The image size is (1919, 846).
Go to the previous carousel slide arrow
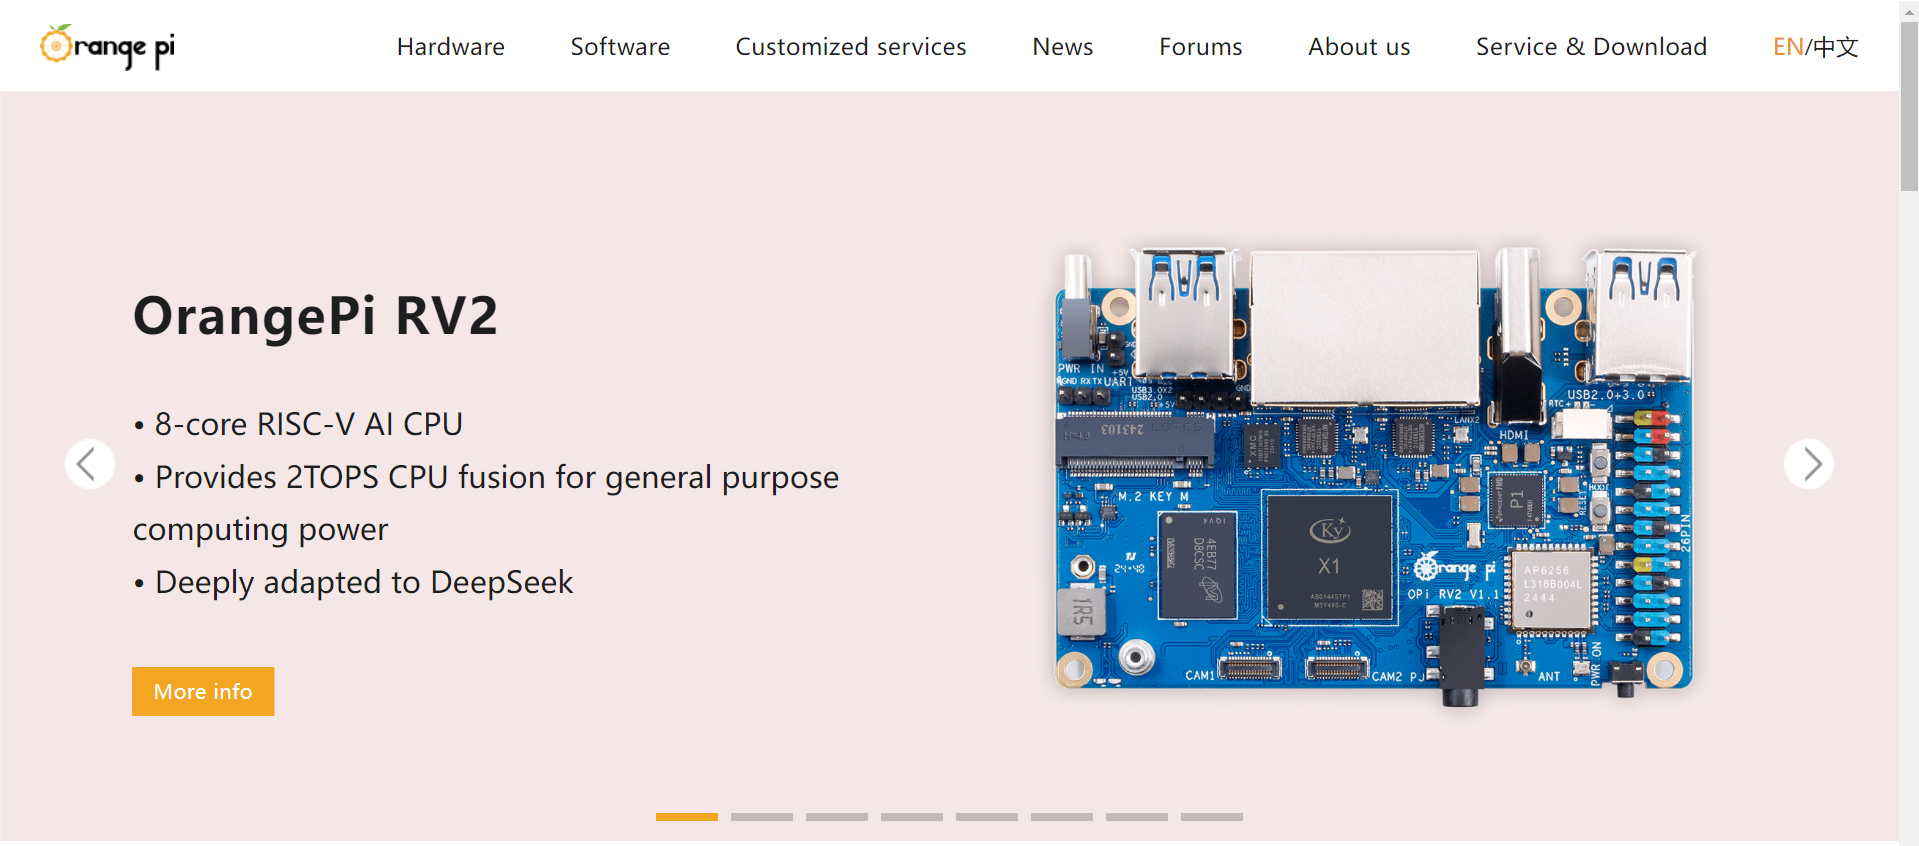coord(89,464)
